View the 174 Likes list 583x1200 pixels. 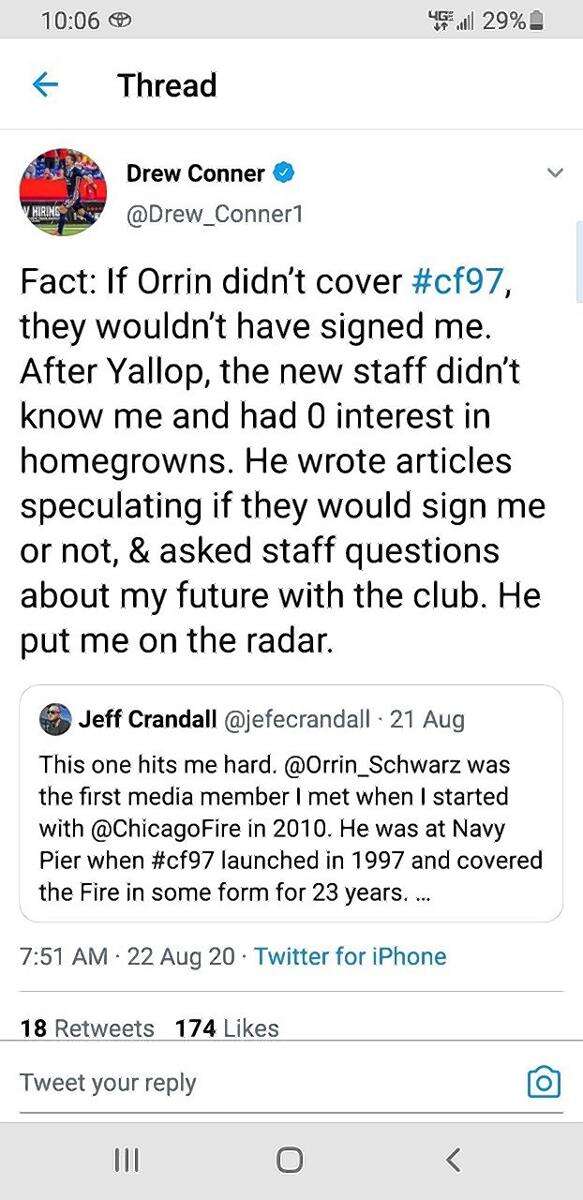226,1028
